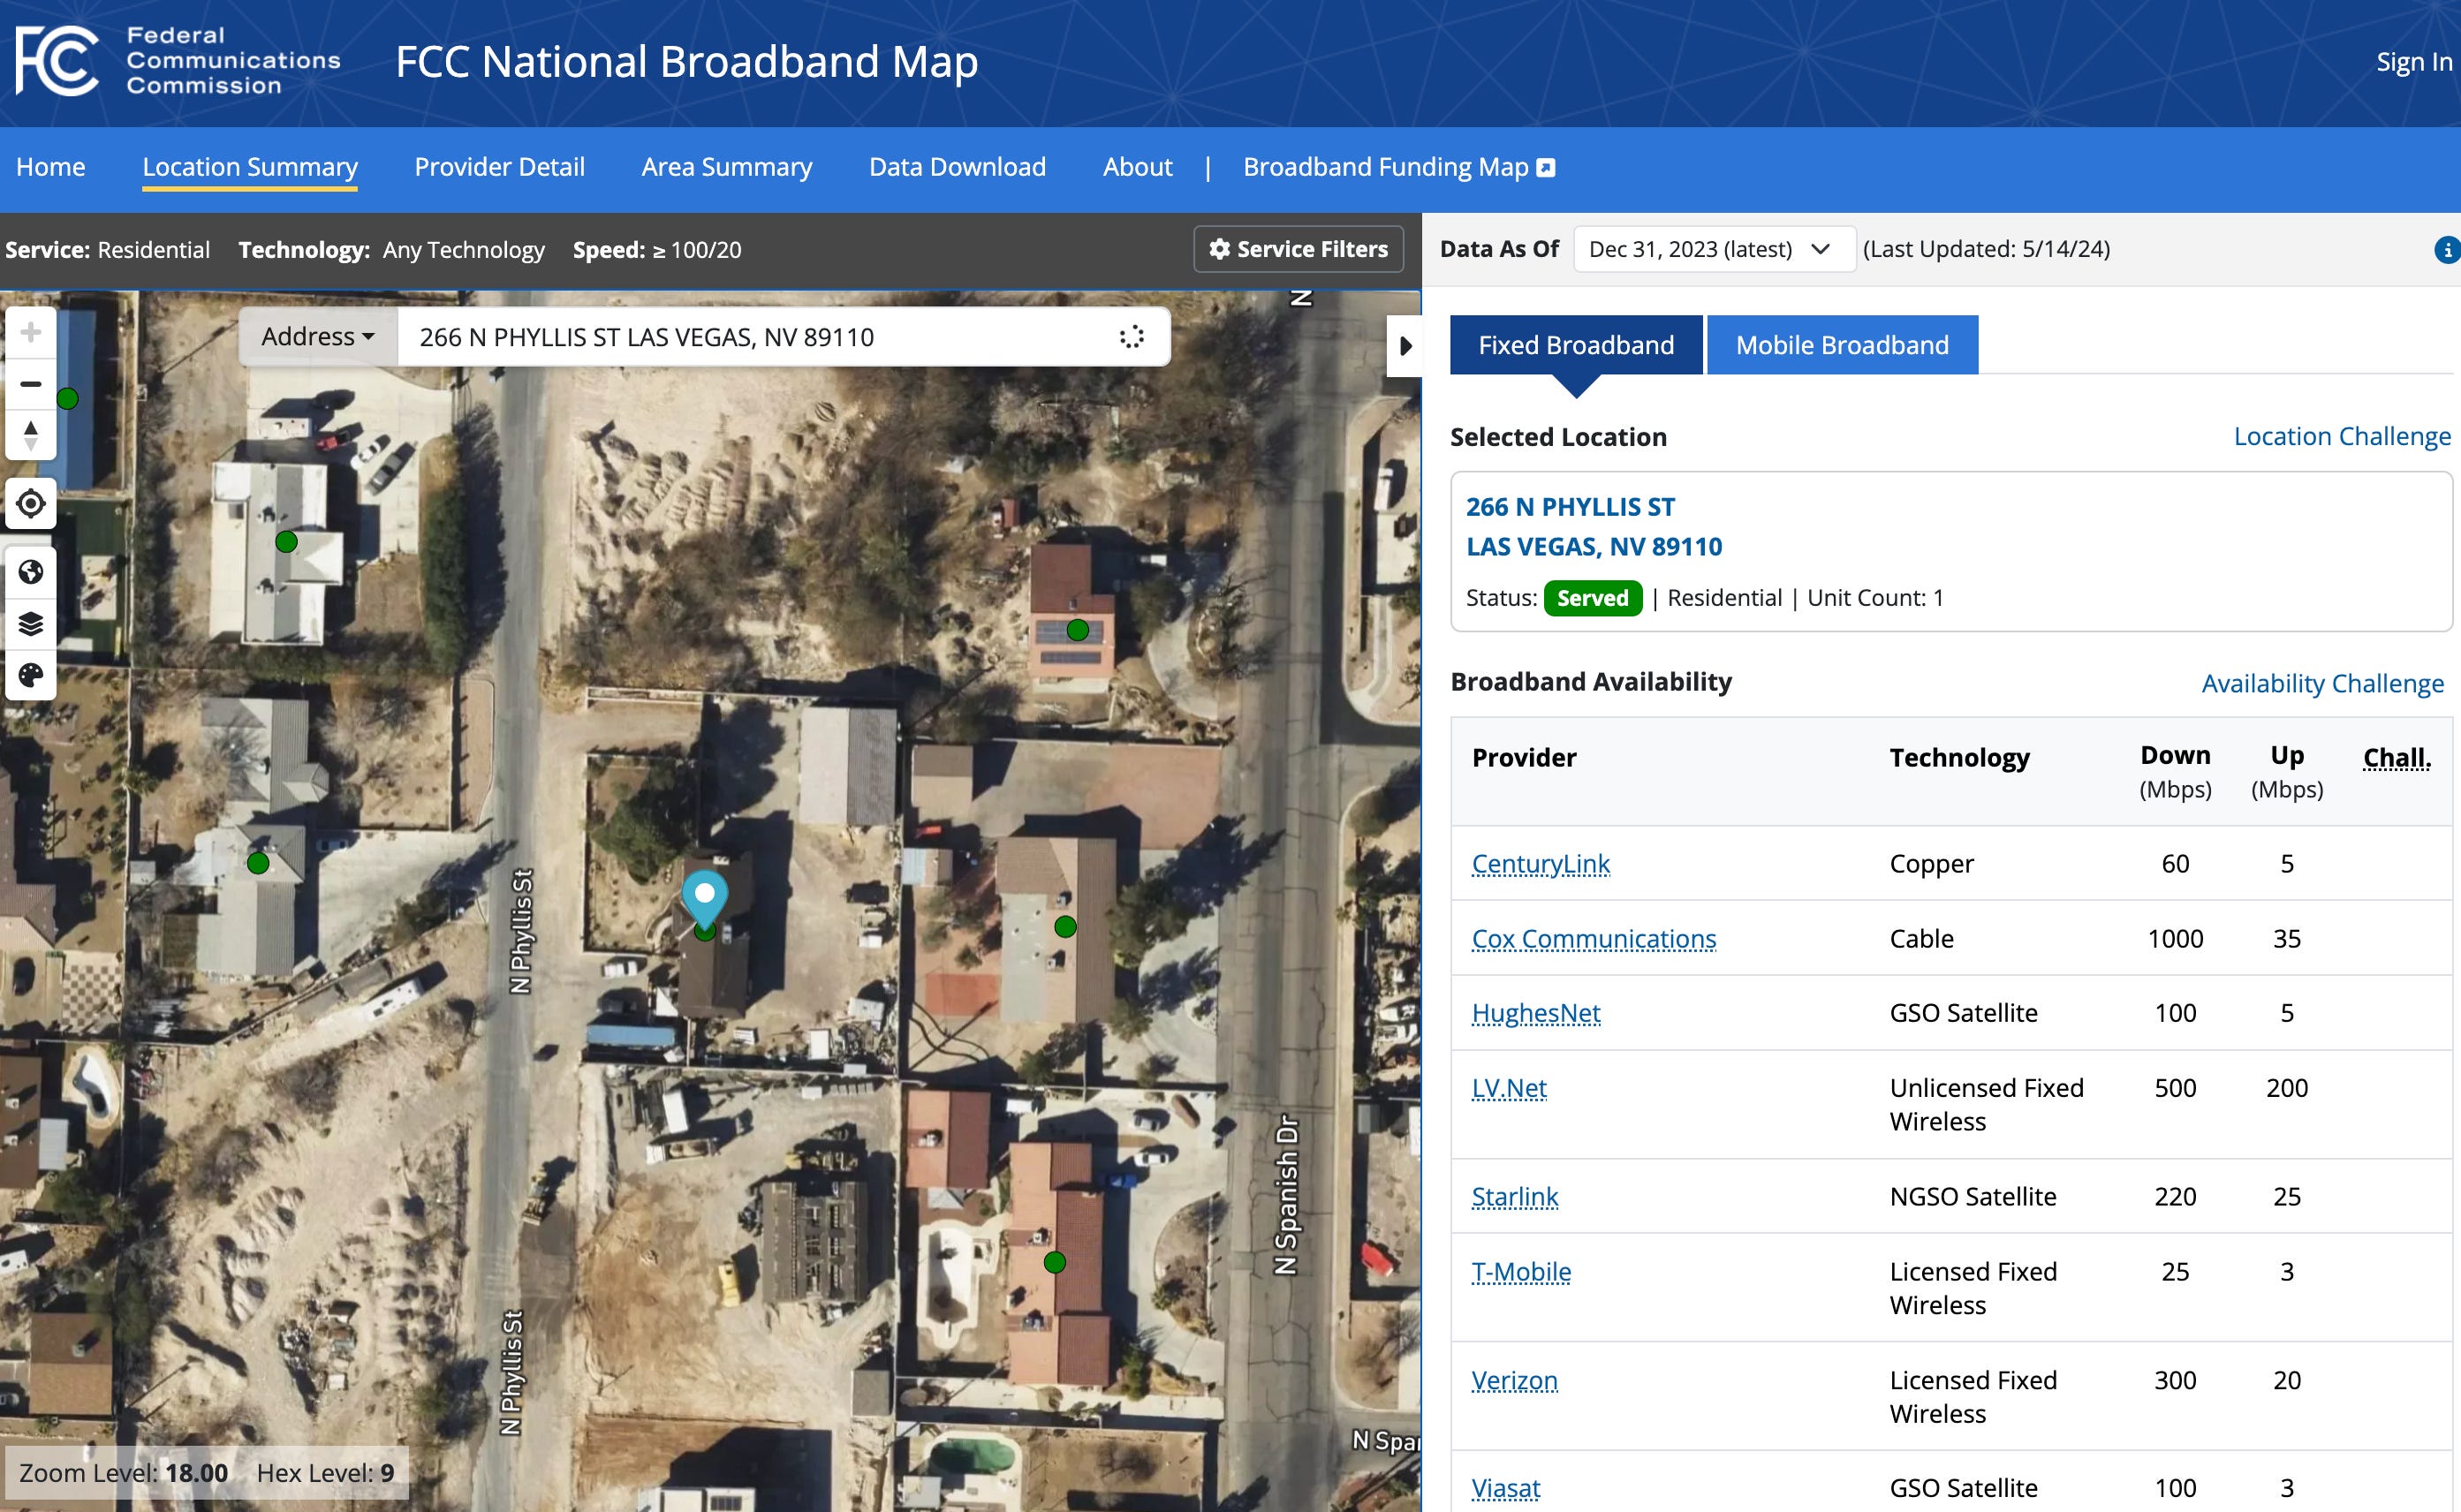Click the Service: Residential filter text

pyautogui.click(x=107, y=250)
